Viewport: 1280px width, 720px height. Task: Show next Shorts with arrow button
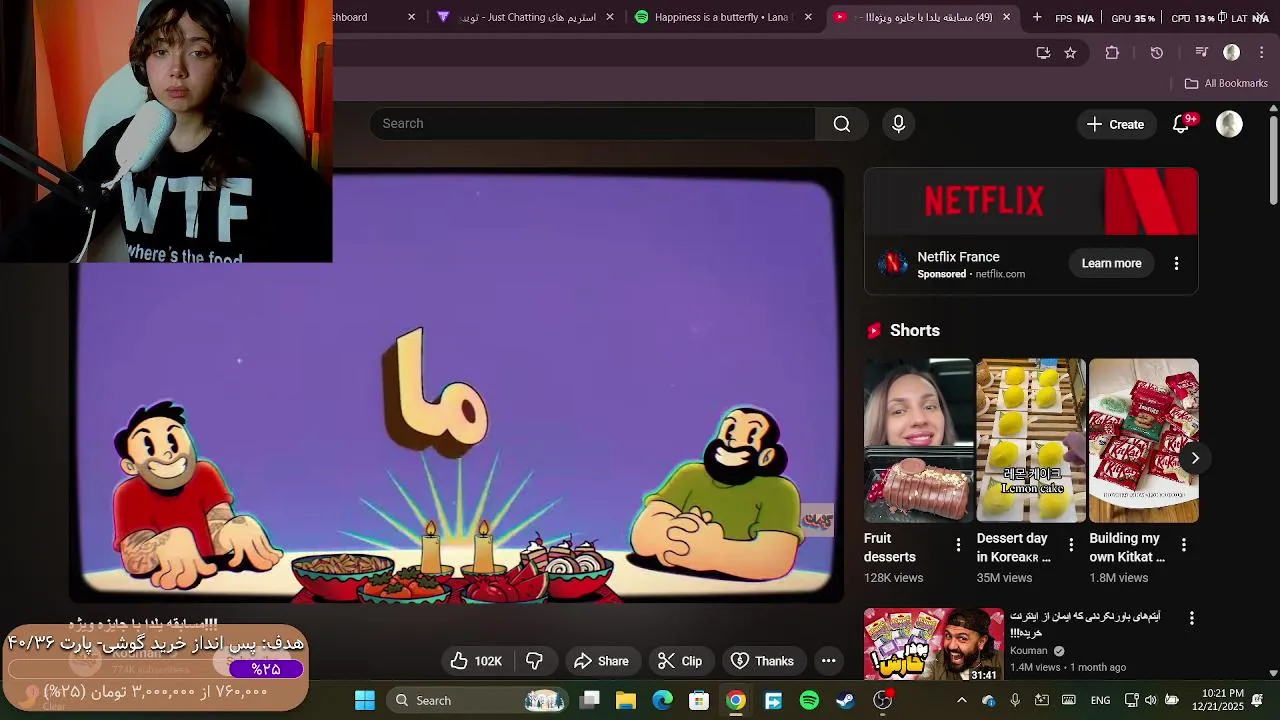pos(1195,458)
